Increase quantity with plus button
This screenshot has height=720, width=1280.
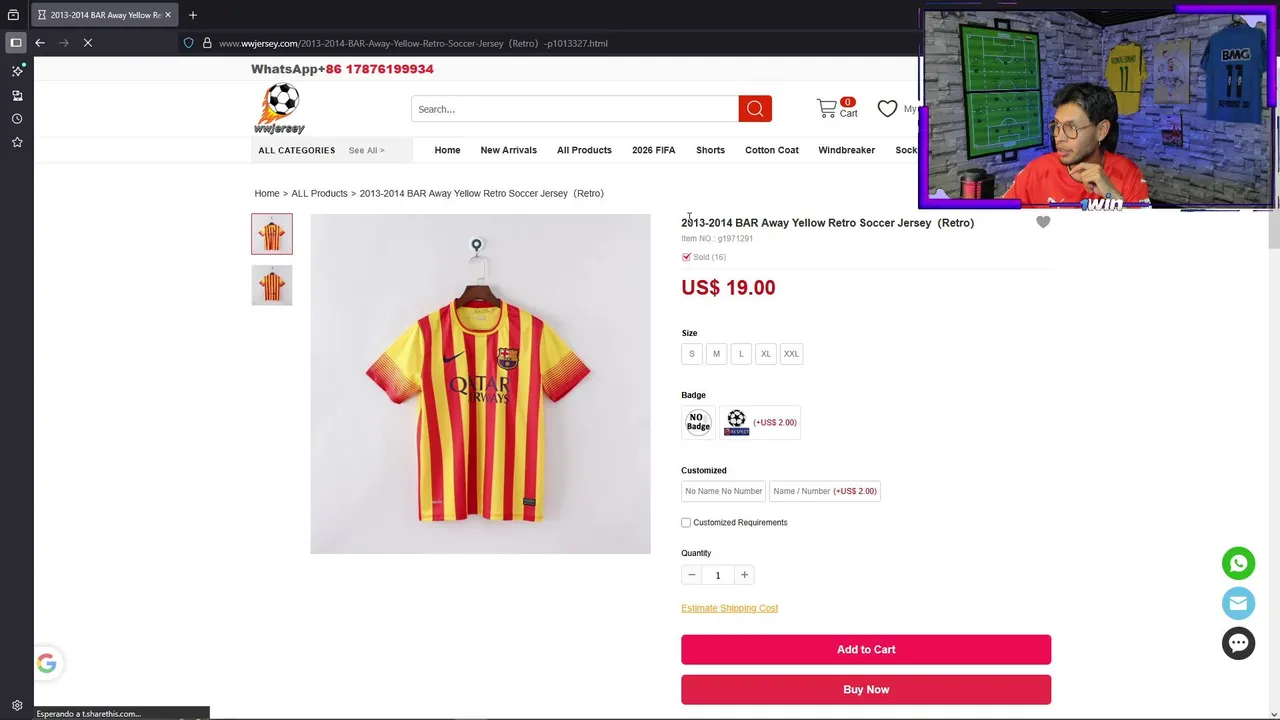[x=744, y=575]
